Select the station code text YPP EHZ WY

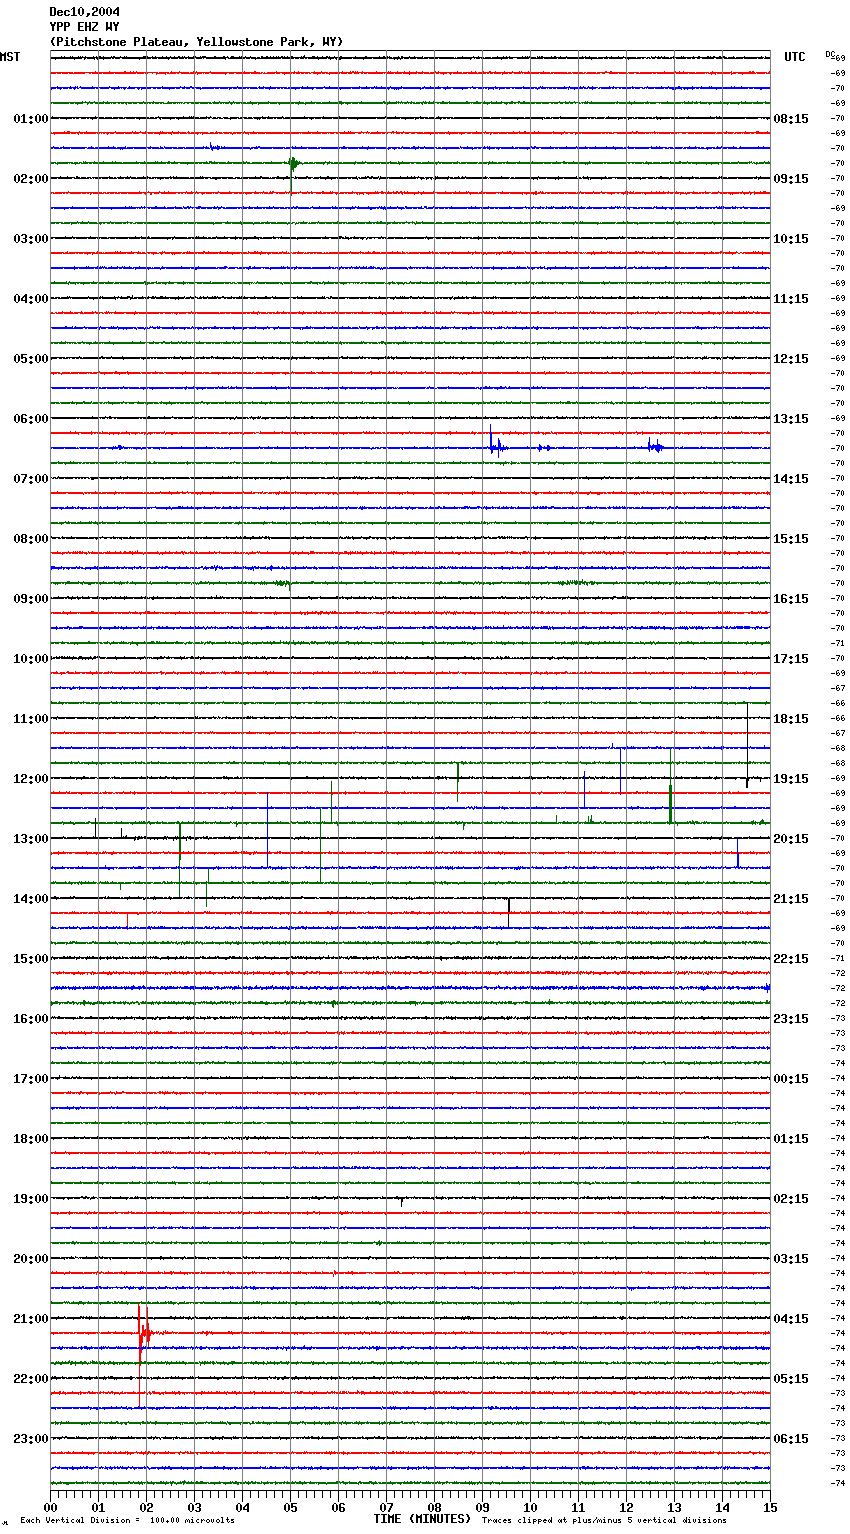click(x=84, y=27)
